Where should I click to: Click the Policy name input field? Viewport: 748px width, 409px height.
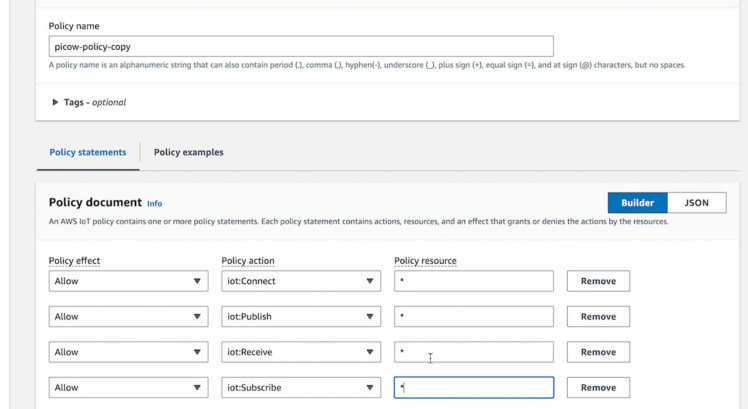point(300,46)
